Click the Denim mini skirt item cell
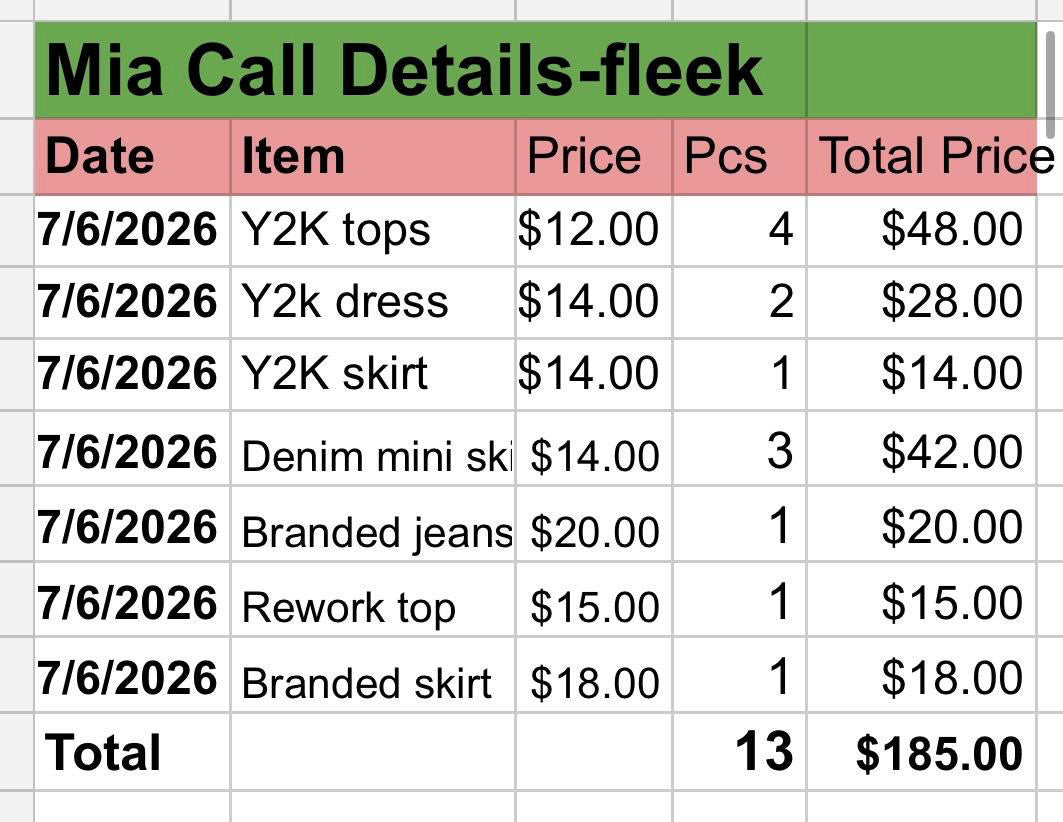The width and height of the screenshot is (1063, 822). click(373, 448)
